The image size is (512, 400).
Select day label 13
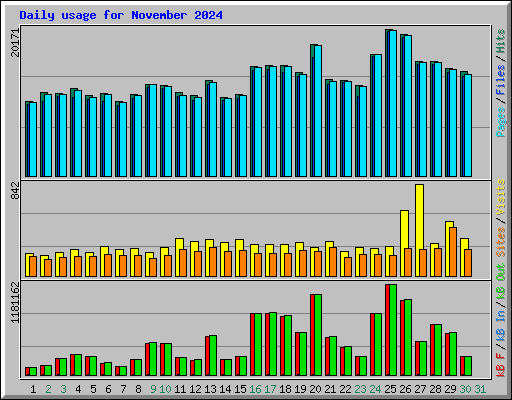pyautogui.click(x=210, y=389)
